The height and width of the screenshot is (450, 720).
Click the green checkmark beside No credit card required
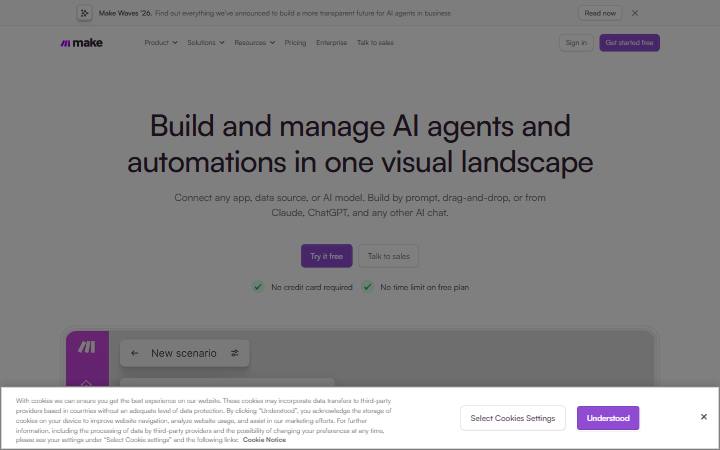point(258,287)
